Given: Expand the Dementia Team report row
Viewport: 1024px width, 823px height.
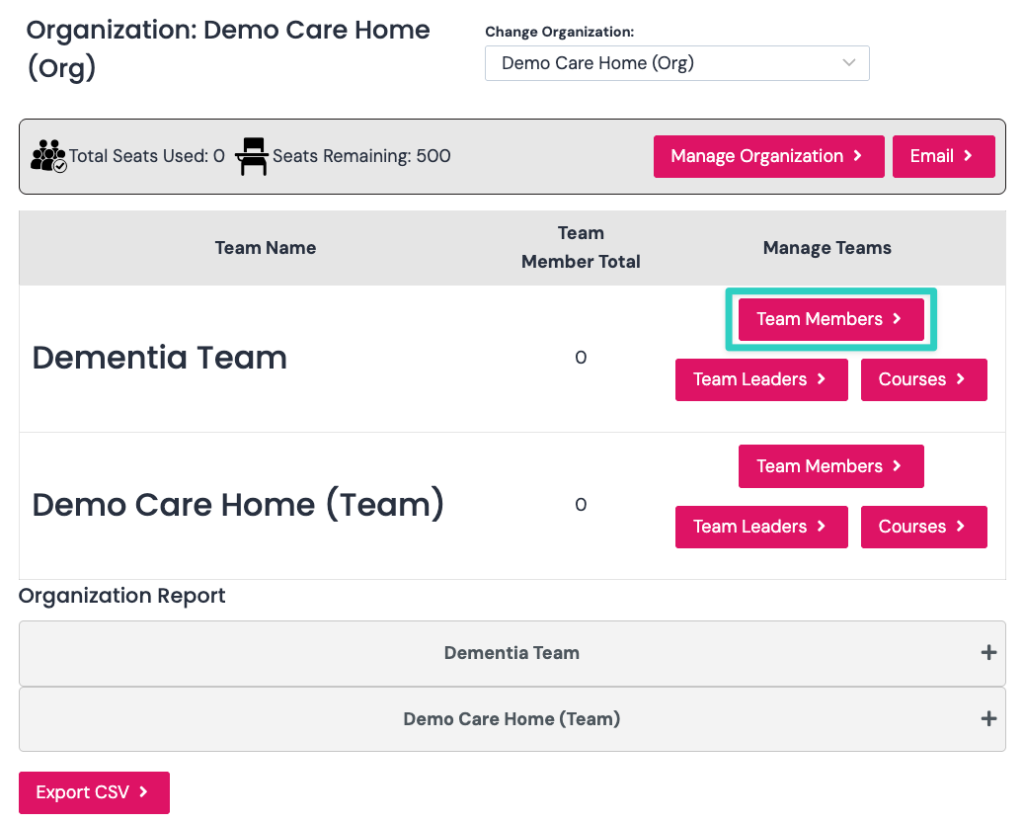Looking at the screenshot, I should (x=512, y=653).
